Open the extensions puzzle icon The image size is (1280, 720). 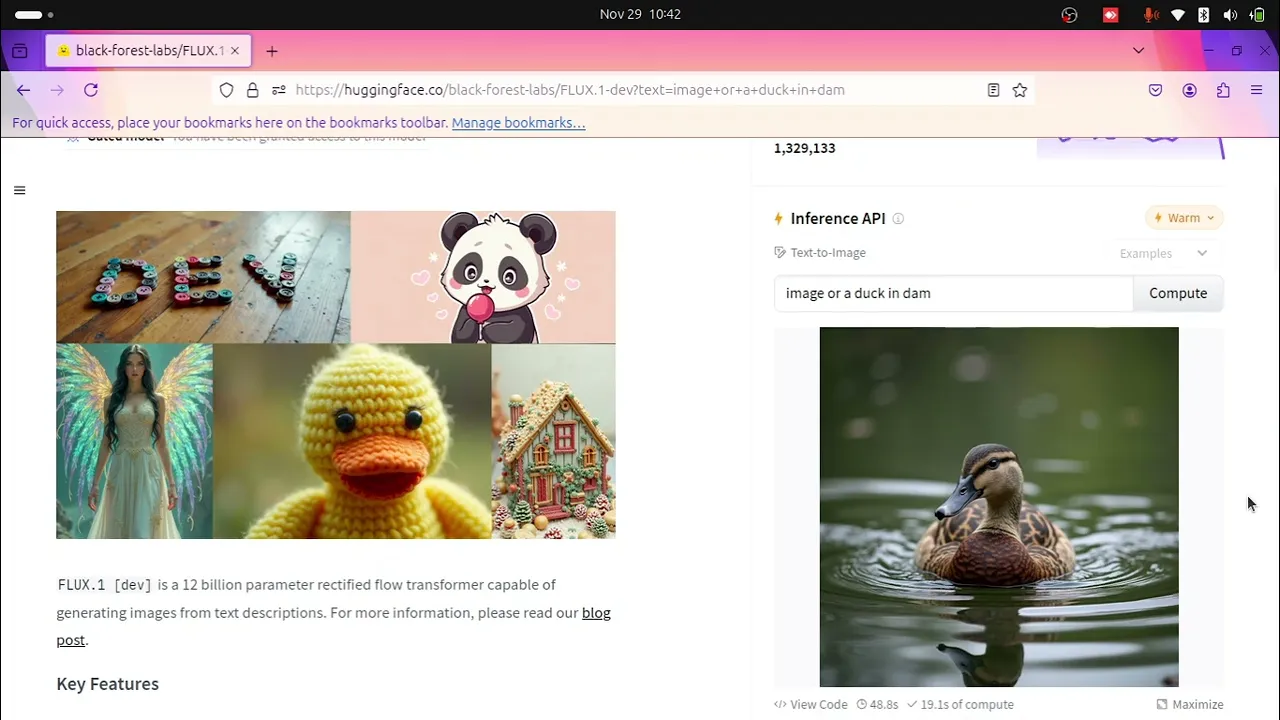(x=1223, y=90)
